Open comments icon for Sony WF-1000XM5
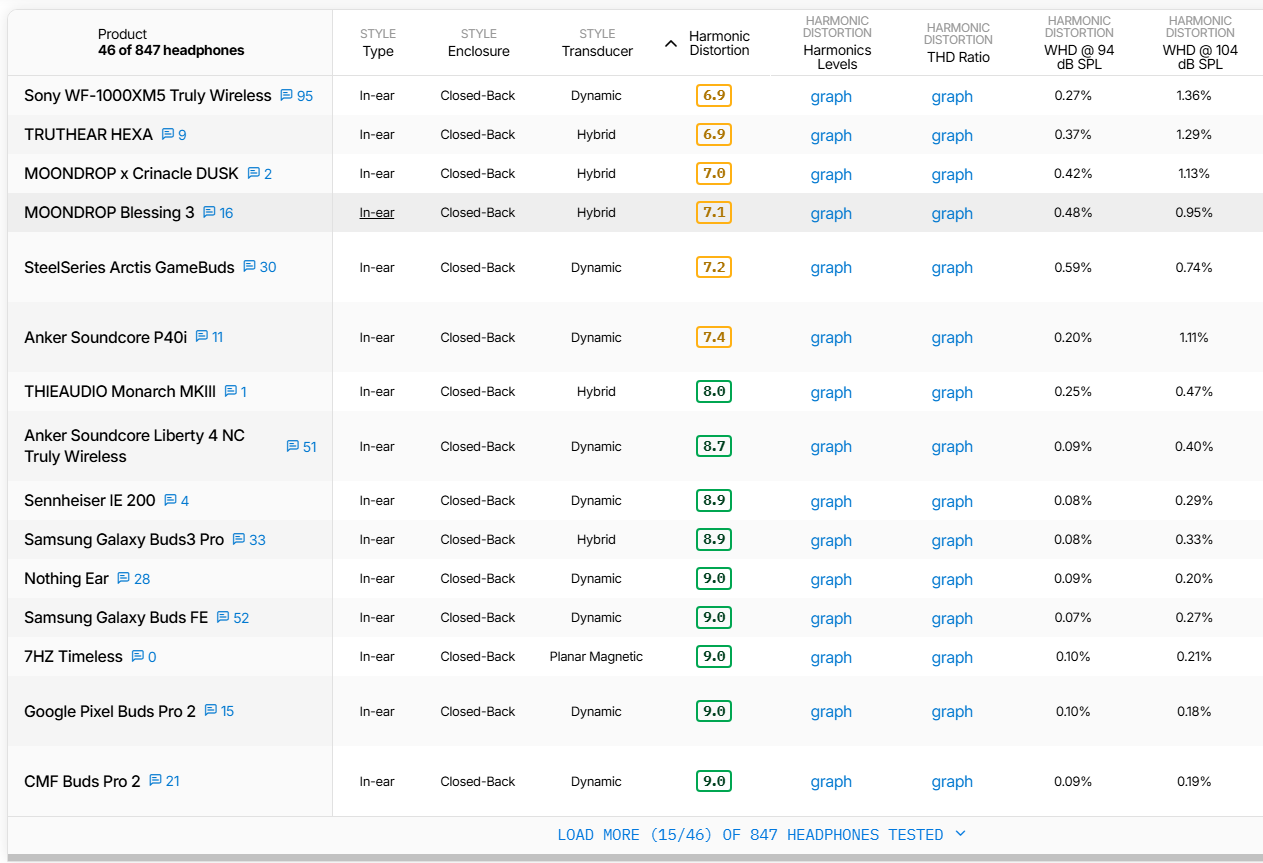 [x=286, y=96]
